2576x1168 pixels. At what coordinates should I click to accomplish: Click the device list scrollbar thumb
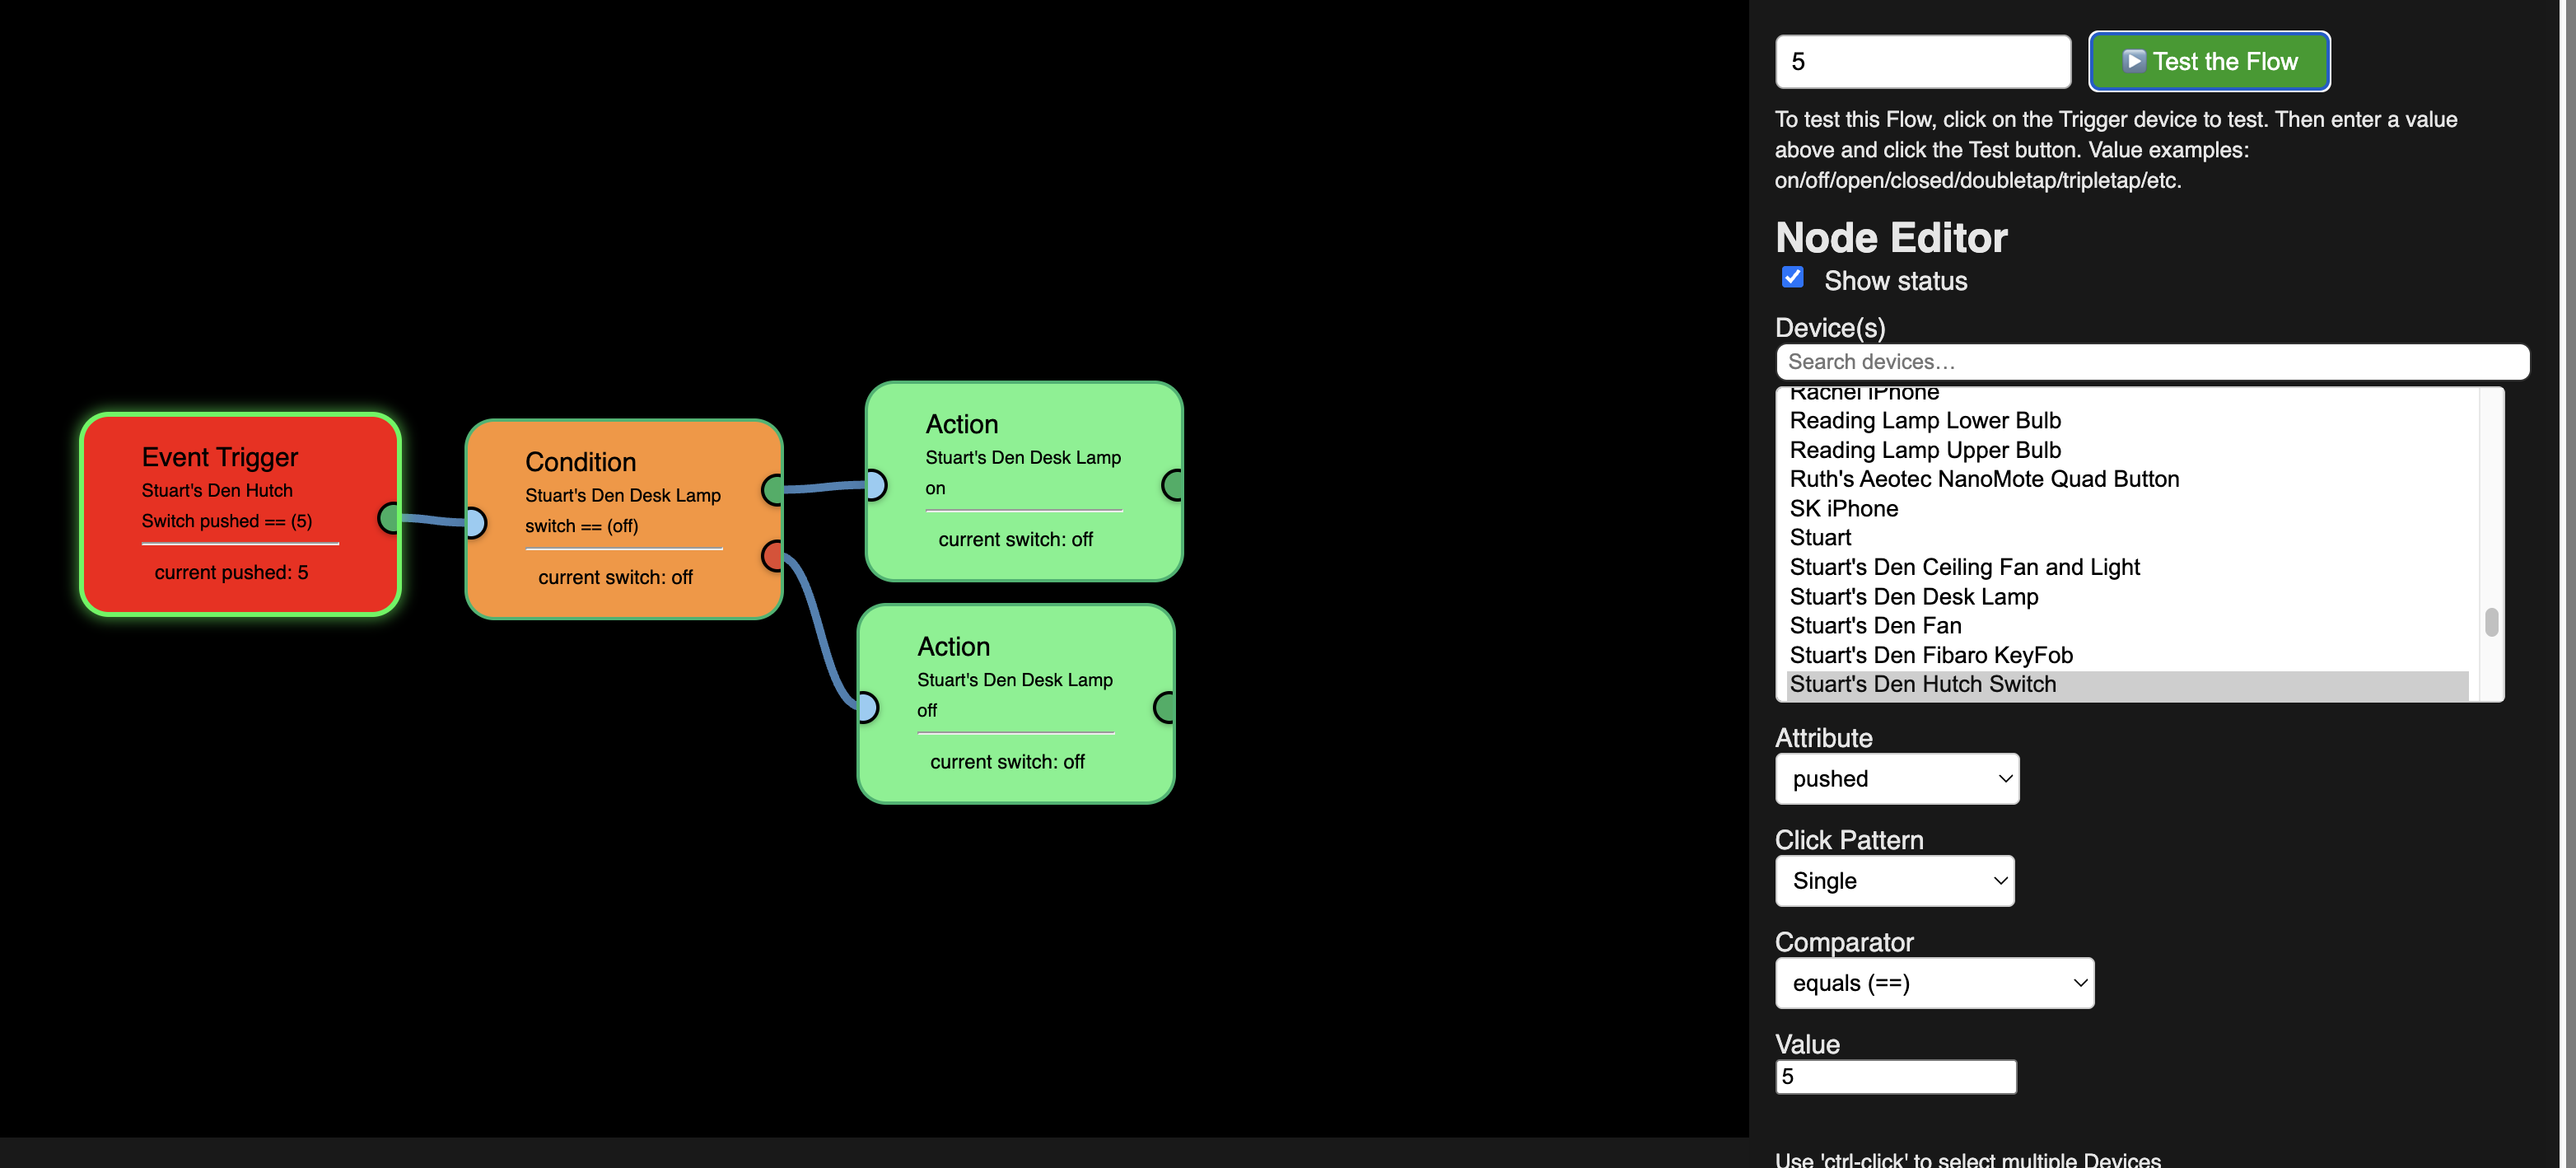[x=2491, y=622]
